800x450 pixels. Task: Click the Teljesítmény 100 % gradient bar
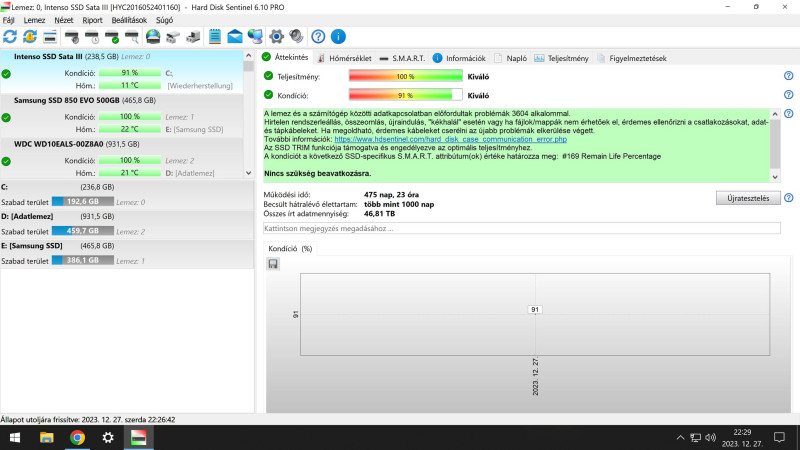[x=406, y=76]
